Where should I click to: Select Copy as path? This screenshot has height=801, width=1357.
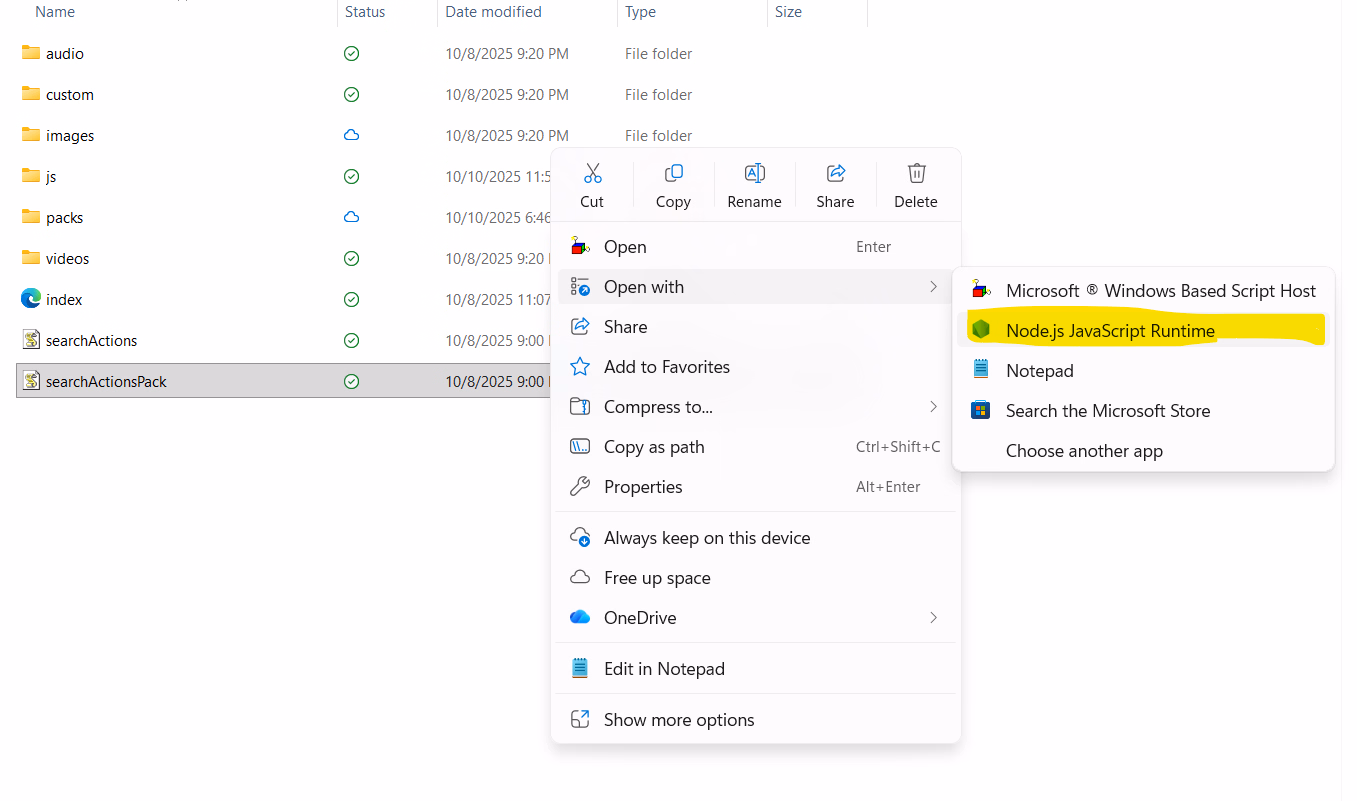click(x=654, y=447)
